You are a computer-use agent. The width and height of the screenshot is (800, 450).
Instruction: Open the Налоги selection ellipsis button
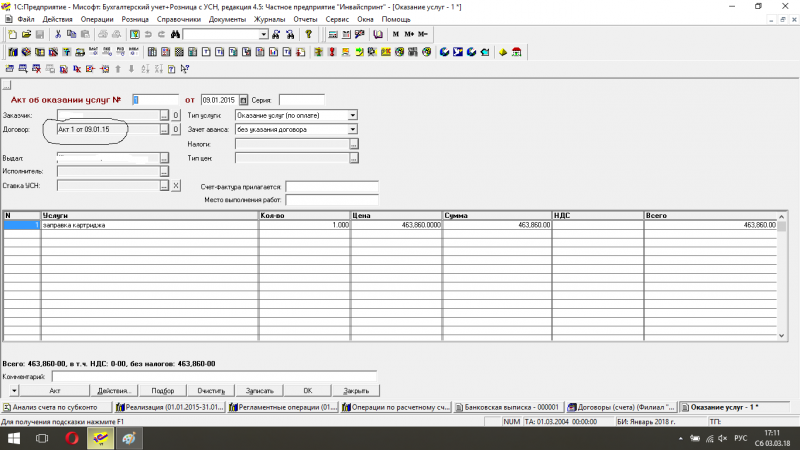354,144
